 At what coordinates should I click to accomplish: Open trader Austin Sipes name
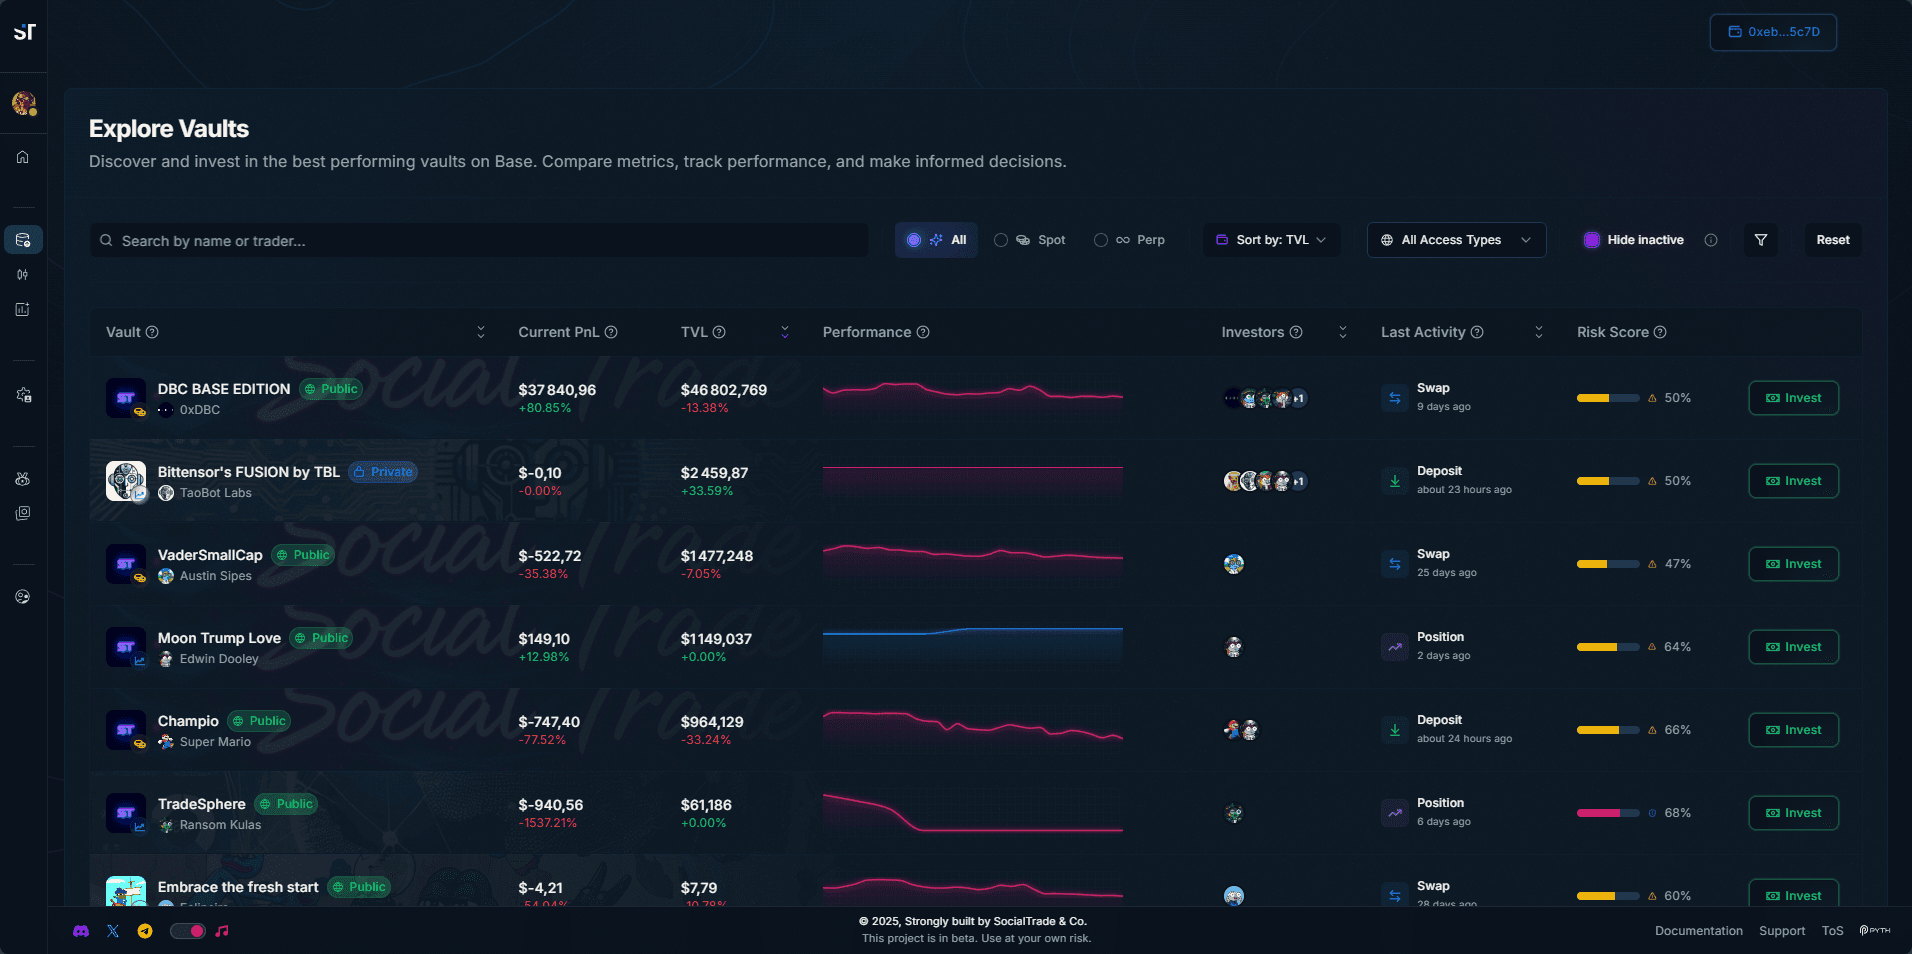pos(215,576)
